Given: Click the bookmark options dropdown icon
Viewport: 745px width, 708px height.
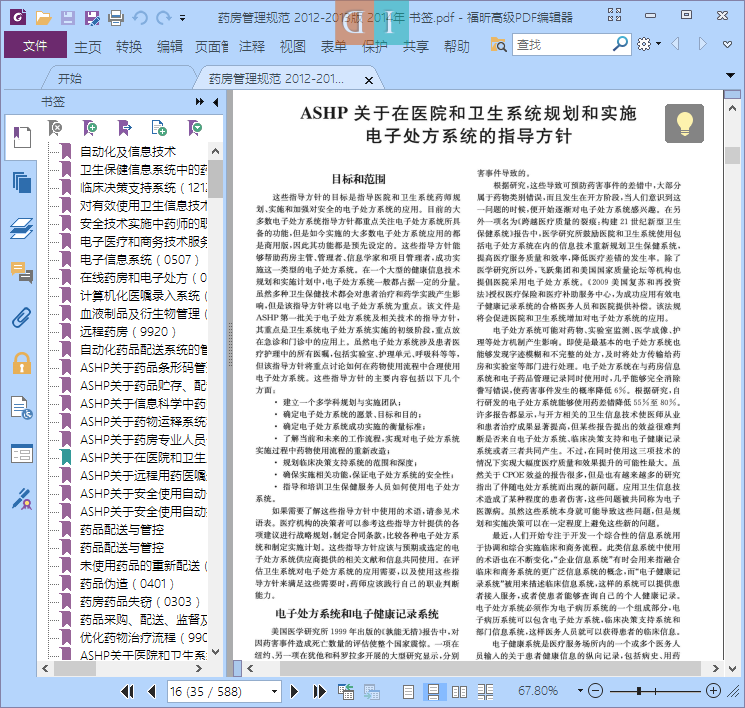Looking at the screenshot, I should (x=194, y=128).
